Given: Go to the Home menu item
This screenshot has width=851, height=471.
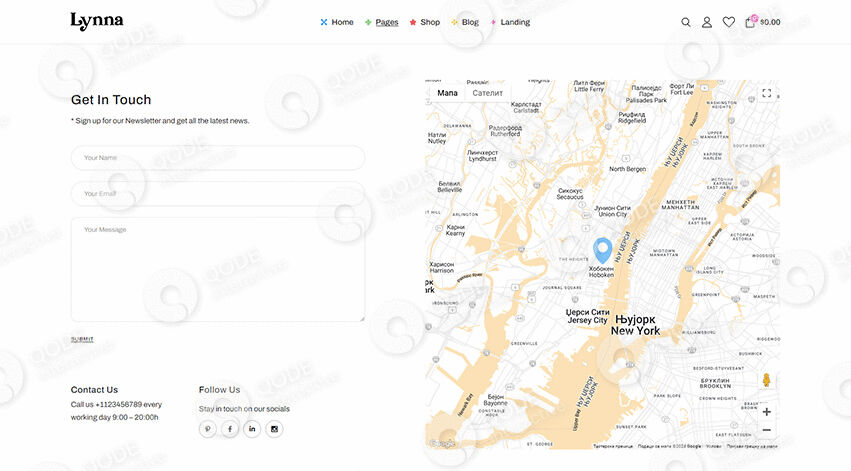Looking at the screenshot, I should [342, 22].
